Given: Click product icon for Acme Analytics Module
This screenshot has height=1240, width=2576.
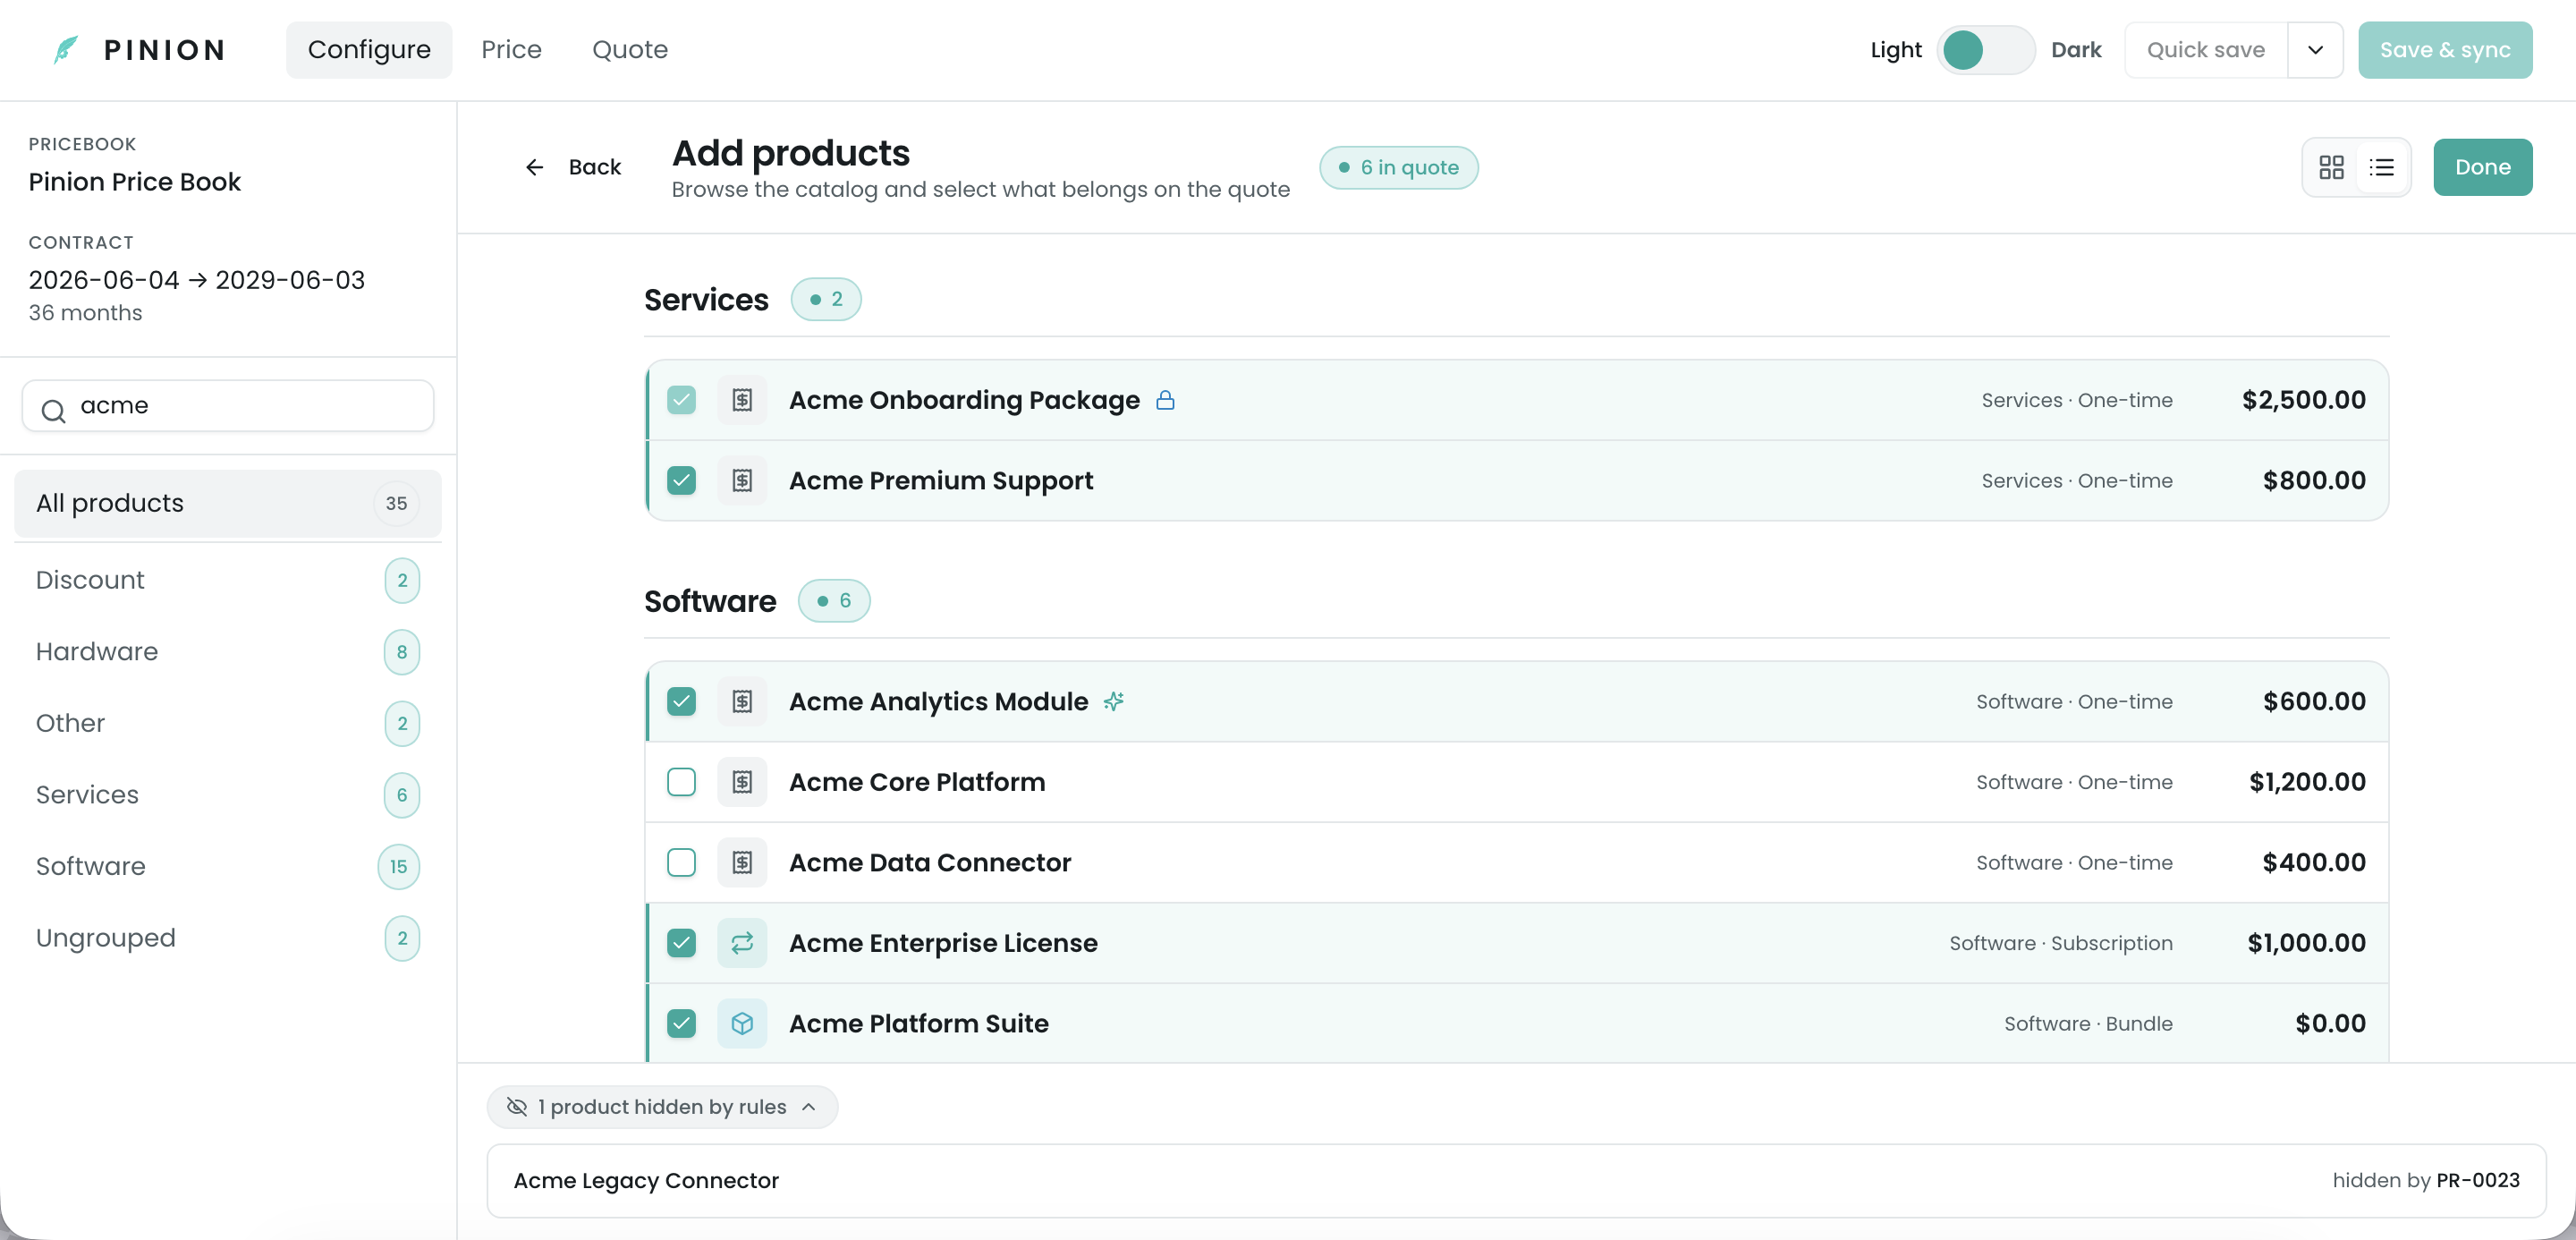Looking at the screenshot, I should pyautogui.click(x=742, y=701).
